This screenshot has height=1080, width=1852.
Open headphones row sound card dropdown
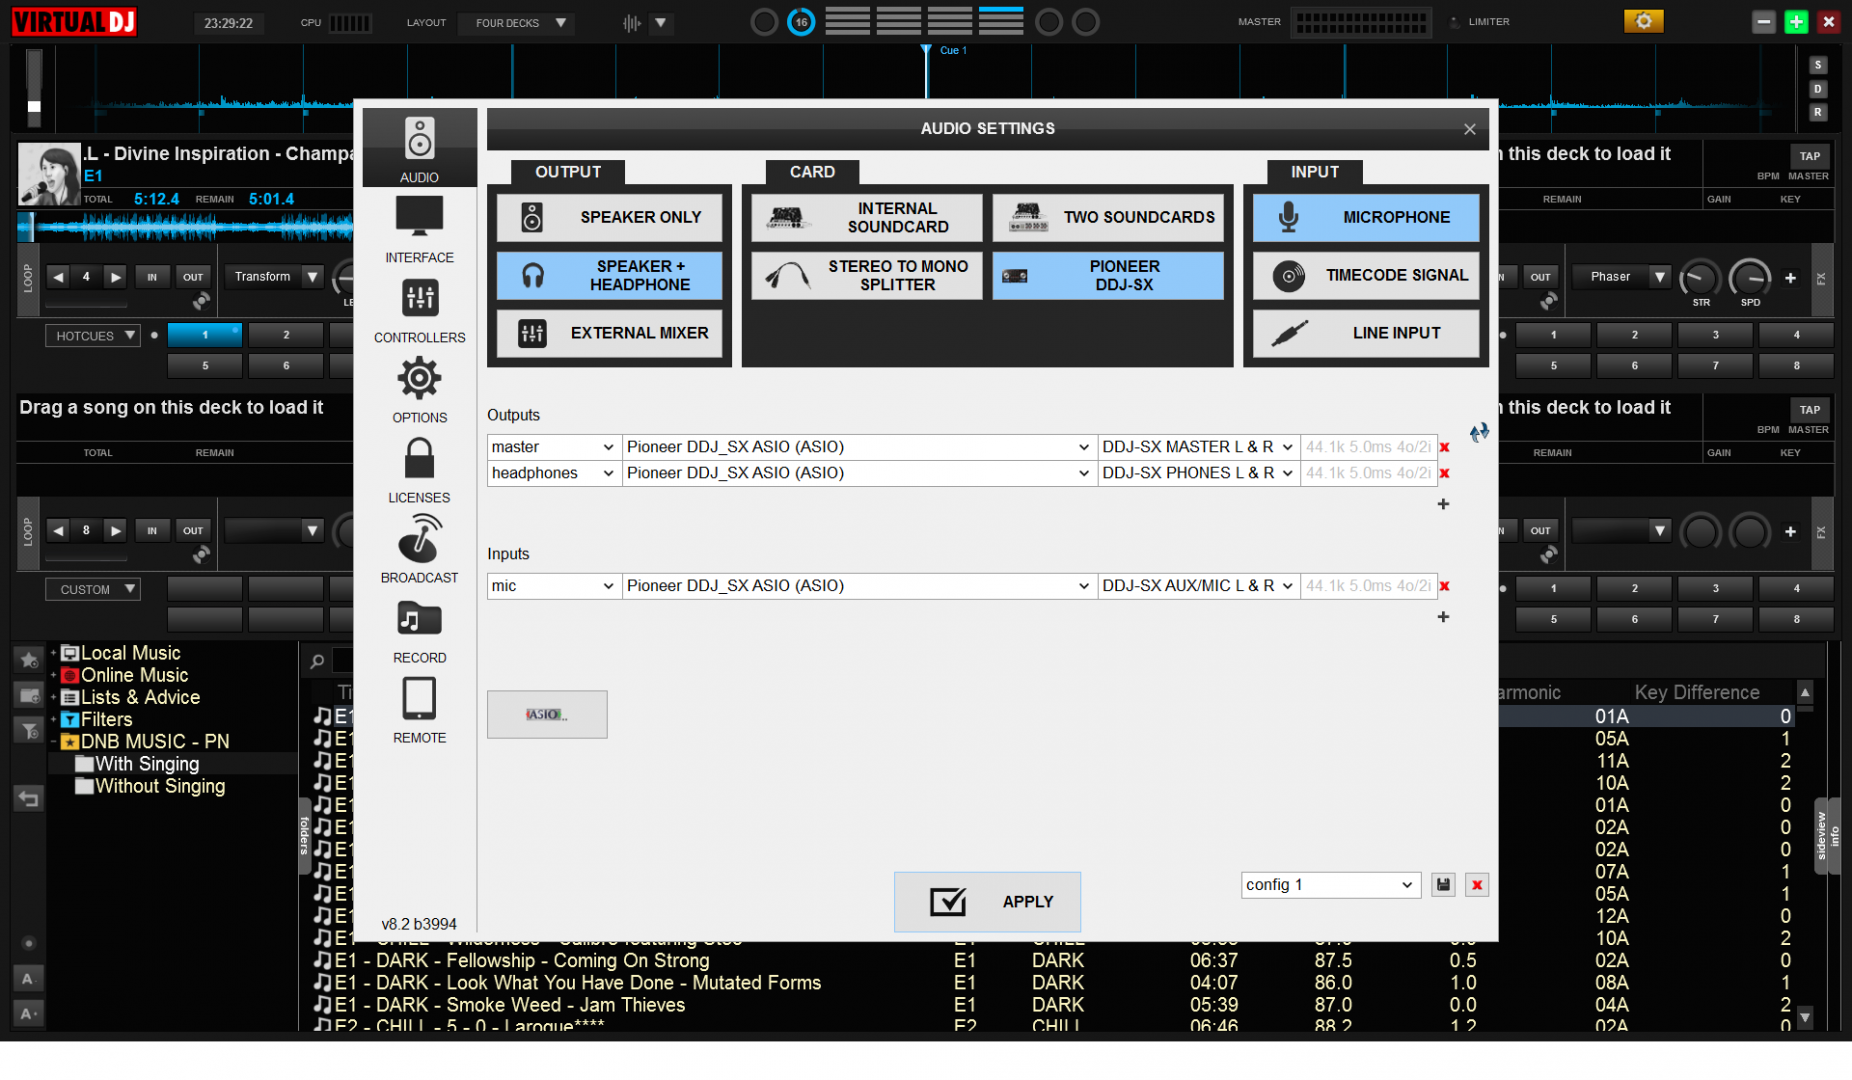tap(859, 473)
